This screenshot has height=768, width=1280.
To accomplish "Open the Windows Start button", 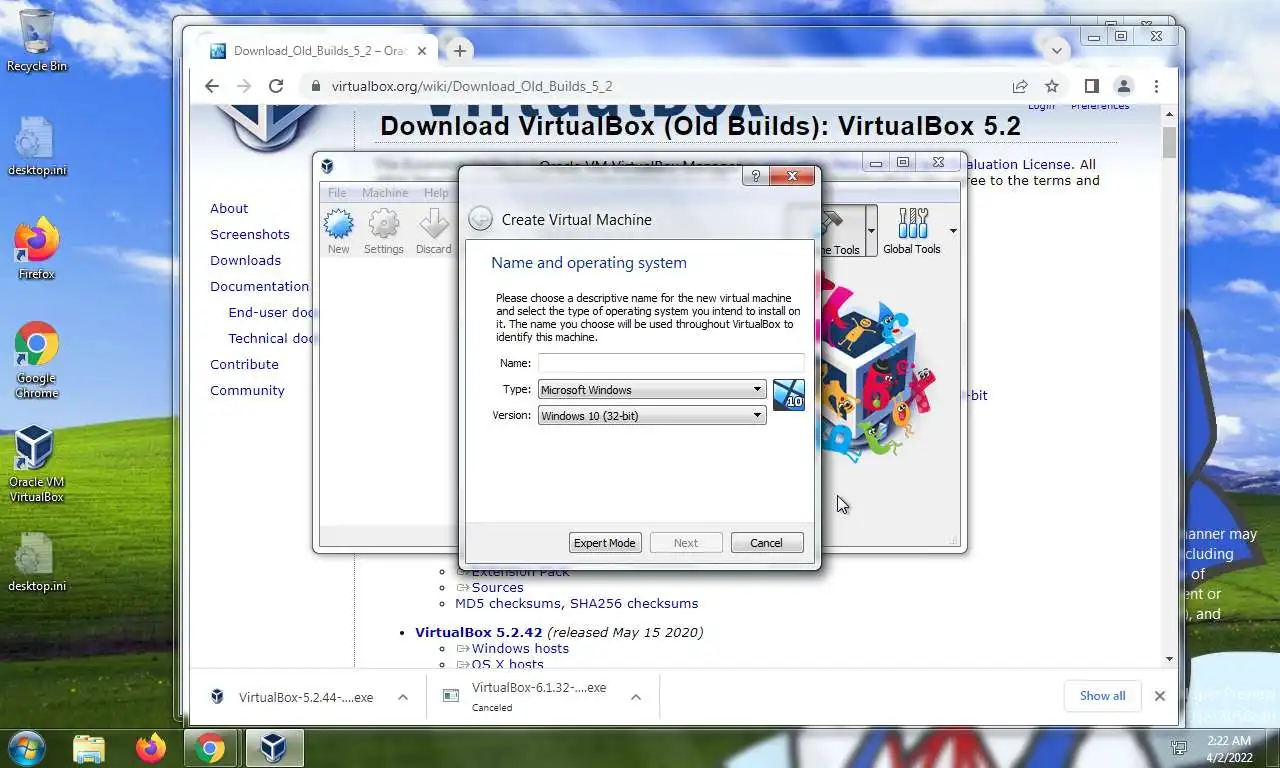I will [x=28, y=747].
